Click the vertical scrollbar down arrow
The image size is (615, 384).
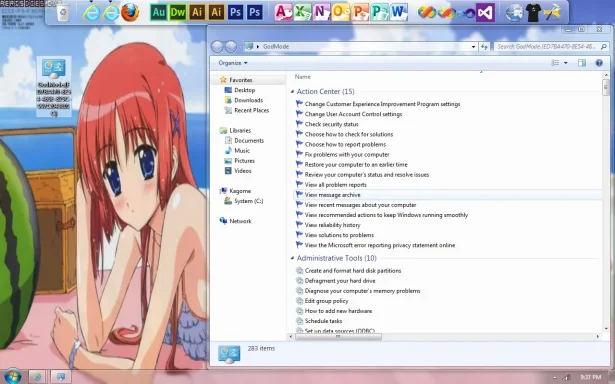click(x=606, y=329)
